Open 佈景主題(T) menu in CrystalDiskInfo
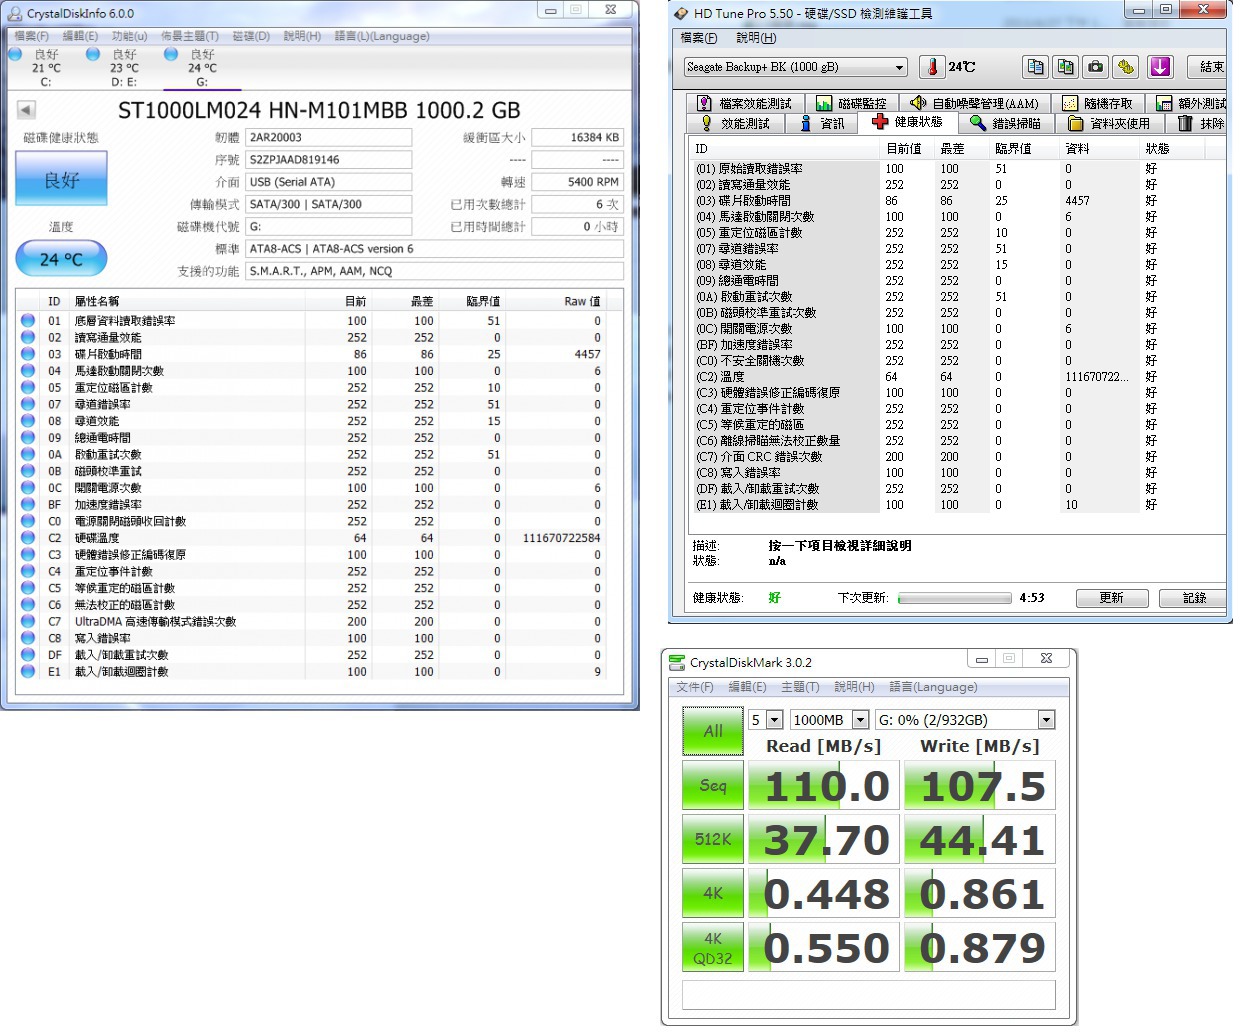 [x=190, y=36]
